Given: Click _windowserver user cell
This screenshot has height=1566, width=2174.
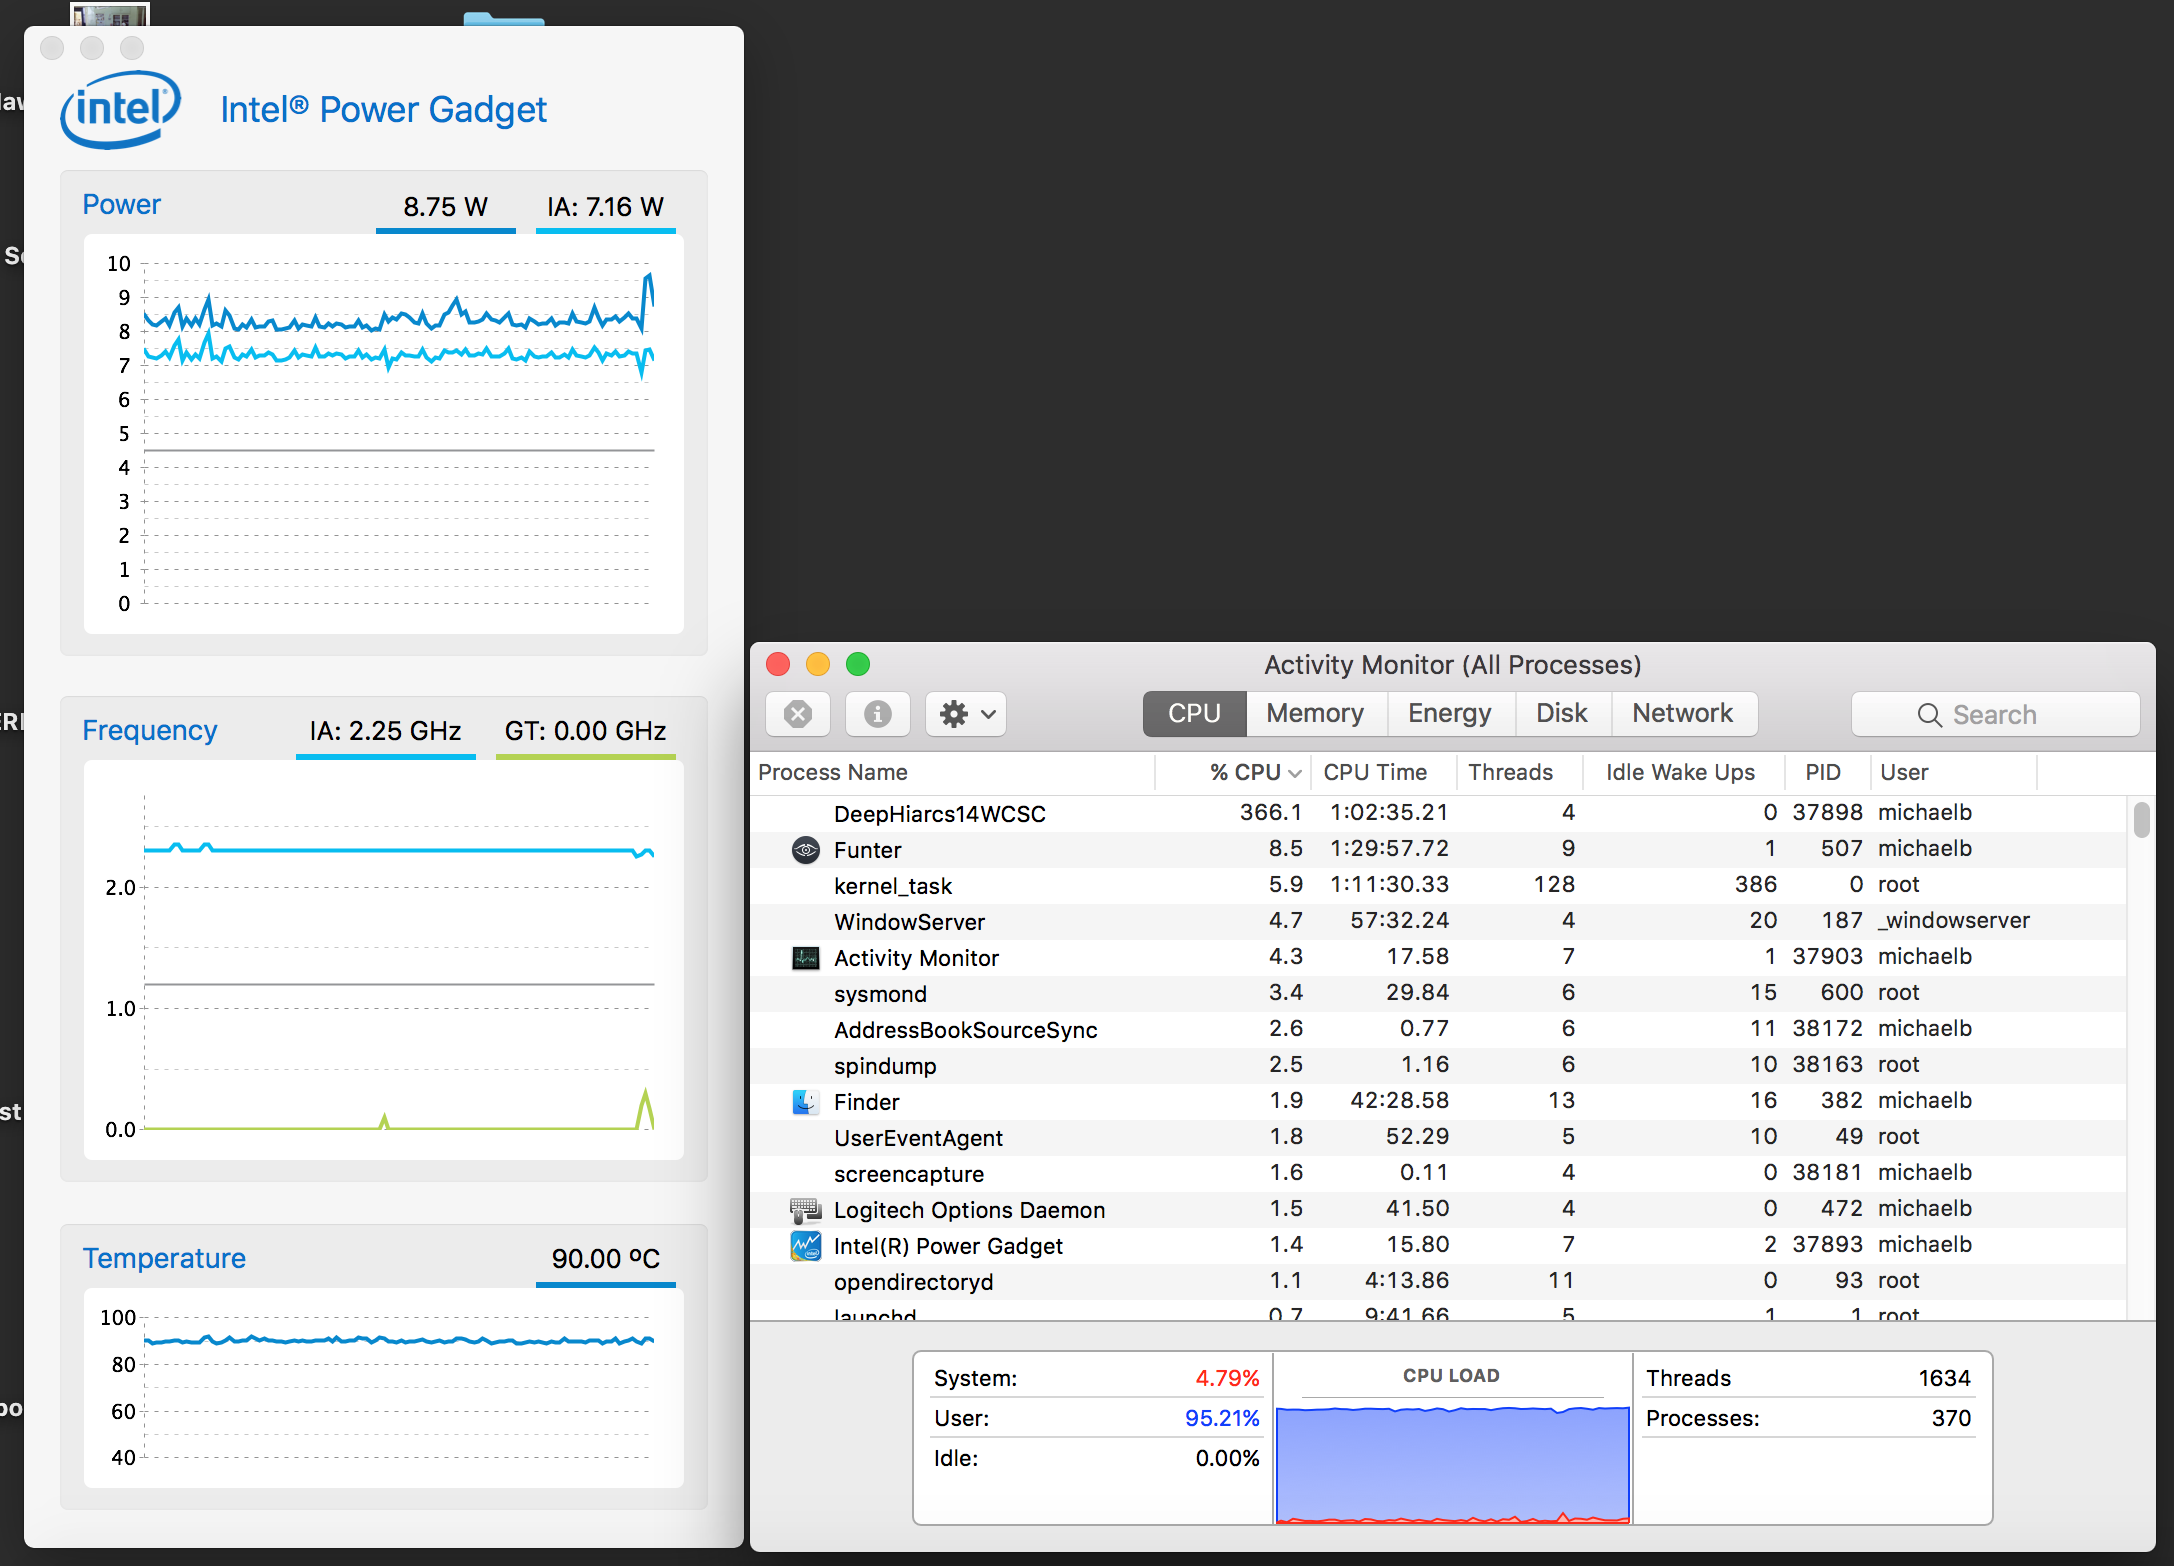Looking at the screenshot, I should coord(1954,920).
